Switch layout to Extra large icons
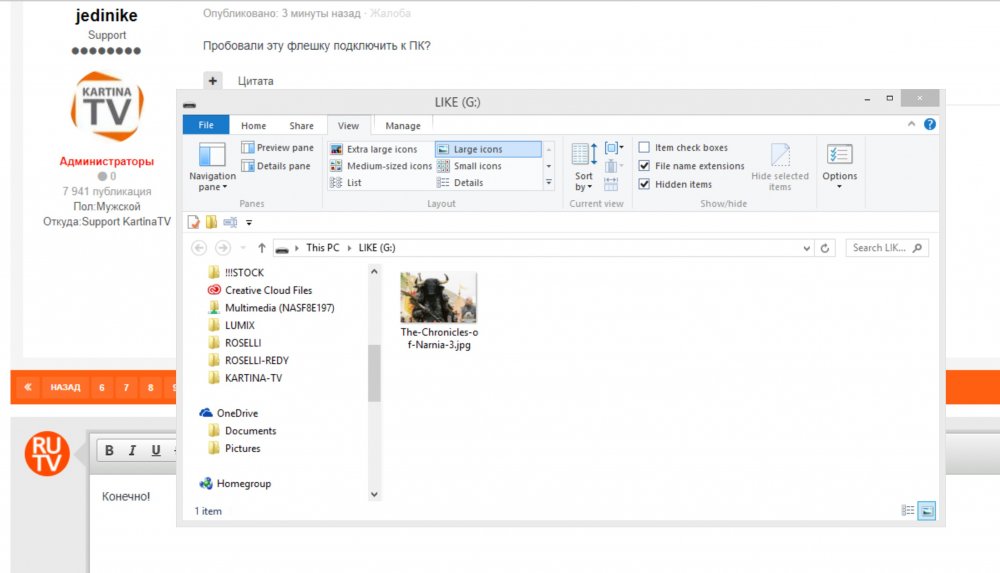Image resolution: width=1000 pixels, height=573 pixels. point(374,149)
